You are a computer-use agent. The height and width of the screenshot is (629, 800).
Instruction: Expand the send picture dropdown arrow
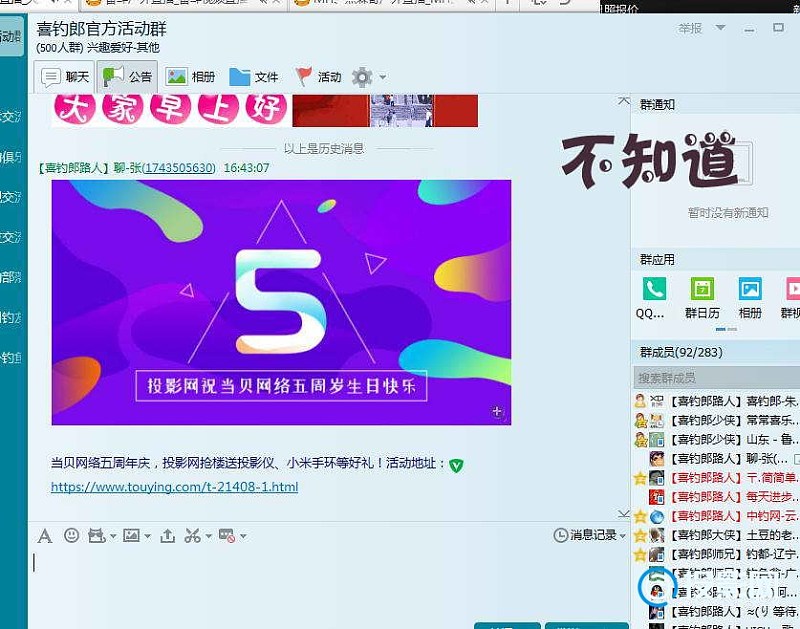click(148, 536)
